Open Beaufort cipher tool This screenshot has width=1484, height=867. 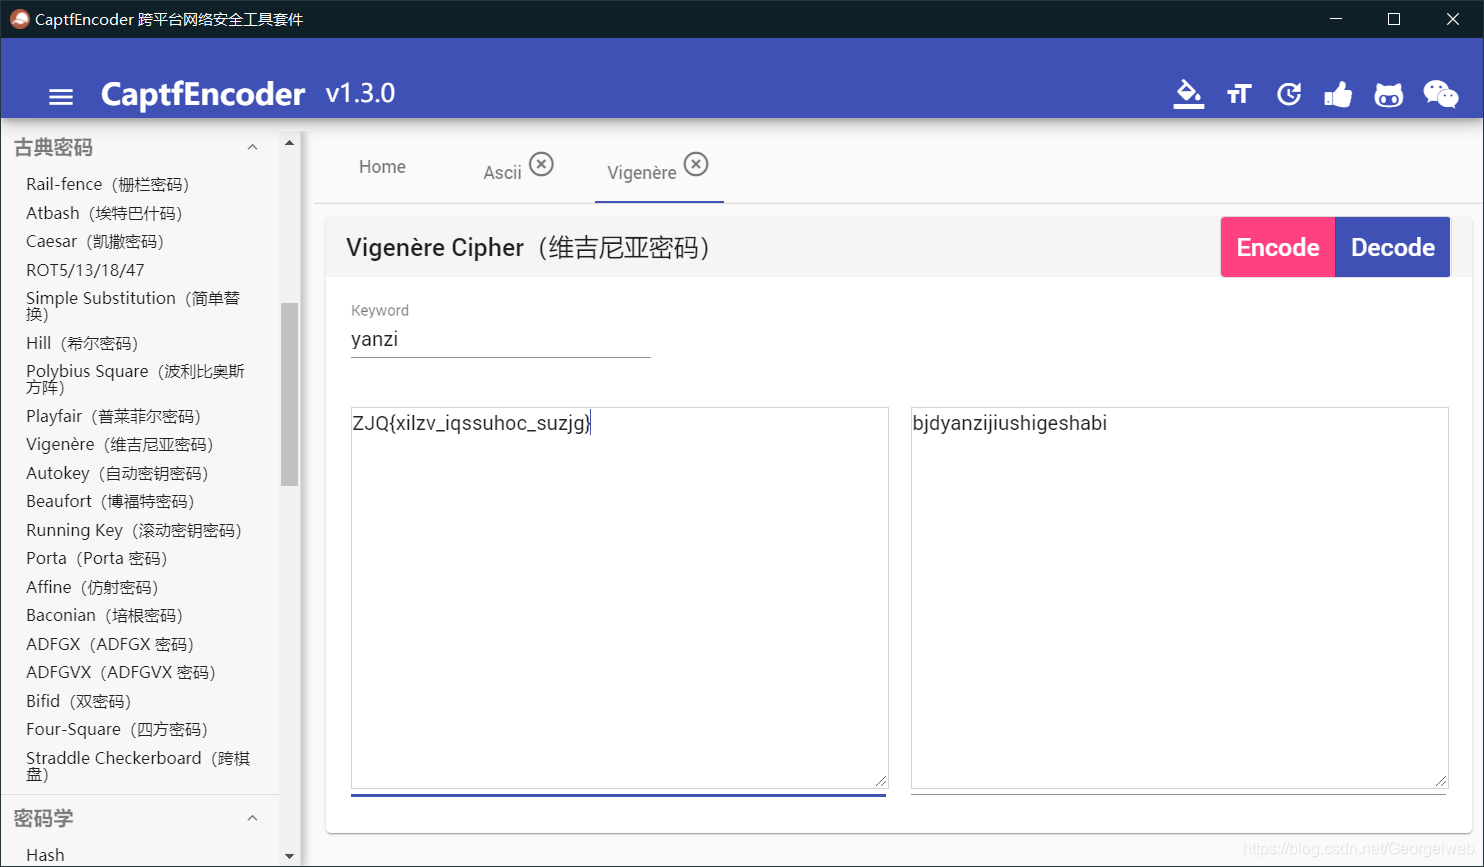tap(110, 501)
